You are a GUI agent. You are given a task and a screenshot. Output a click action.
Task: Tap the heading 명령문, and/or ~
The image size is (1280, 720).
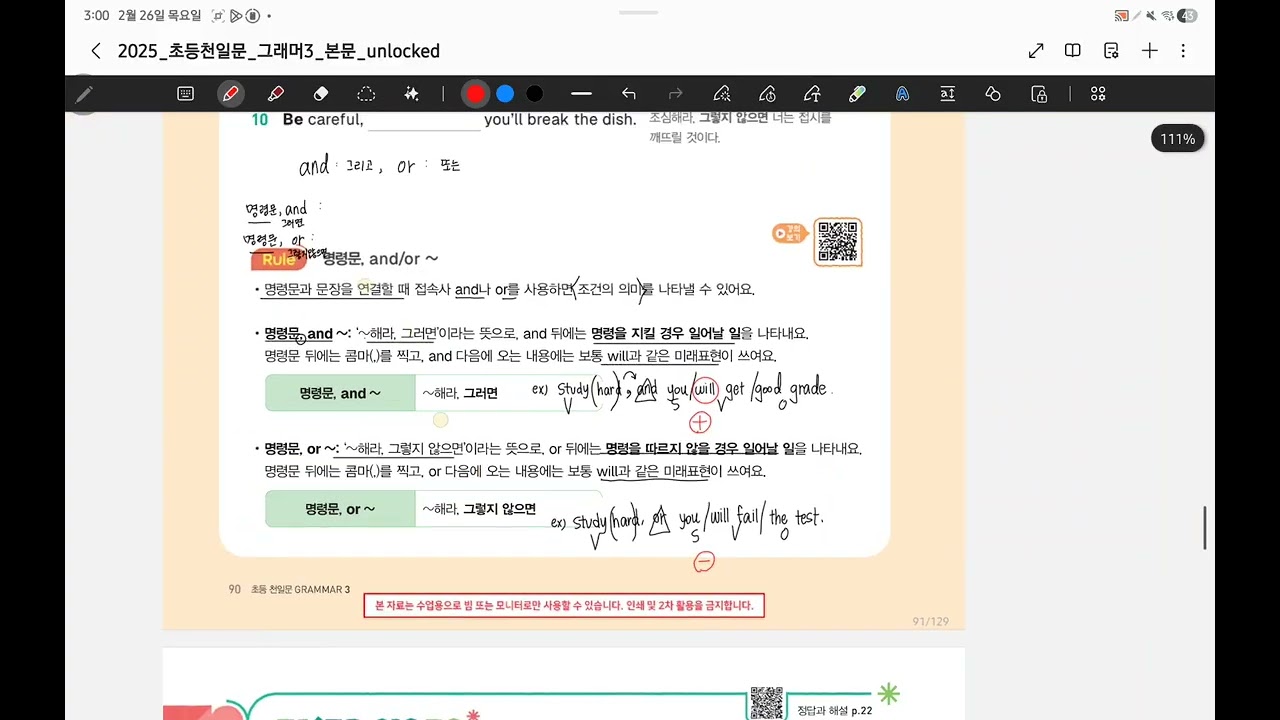coord(380,259)
